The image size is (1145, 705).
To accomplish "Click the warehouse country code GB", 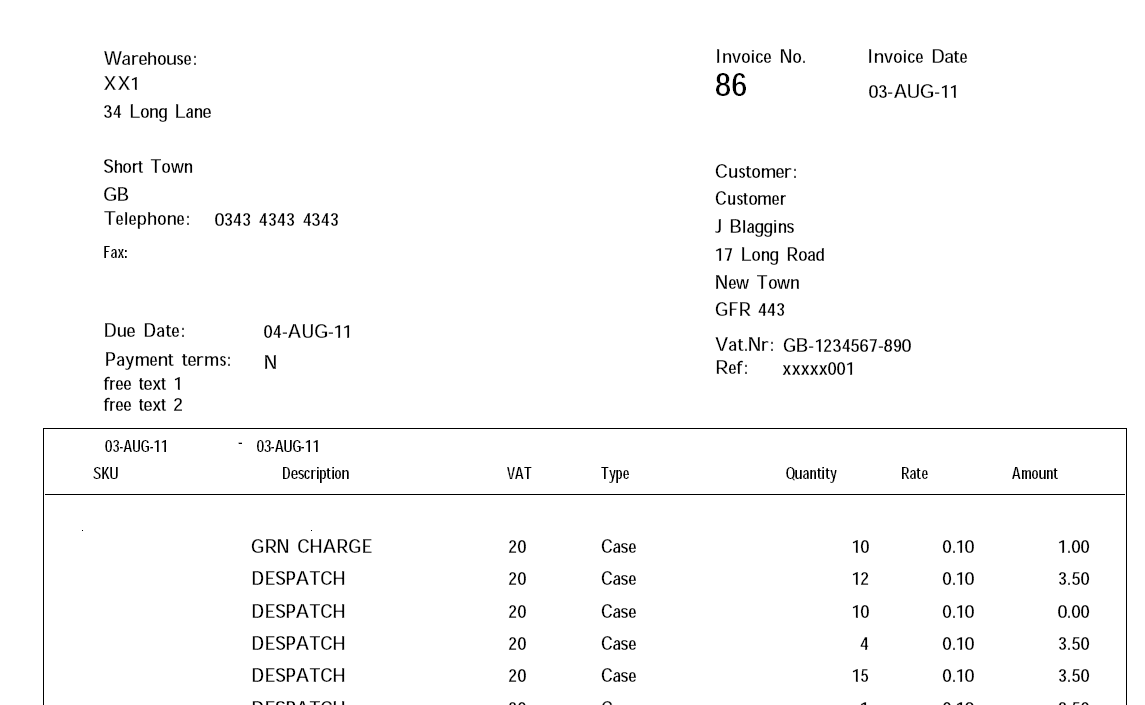I will pyautogui.click(x=116, y=195).
